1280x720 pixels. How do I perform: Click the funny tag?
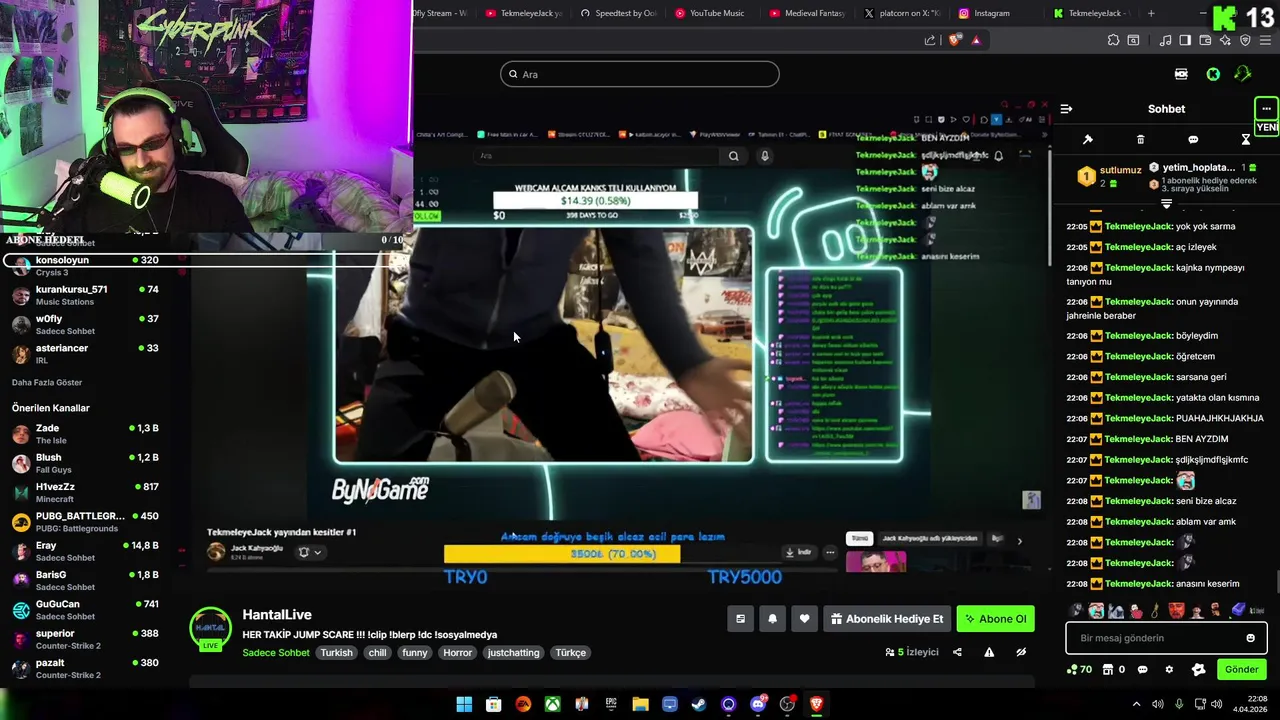[x=414, y=653]
